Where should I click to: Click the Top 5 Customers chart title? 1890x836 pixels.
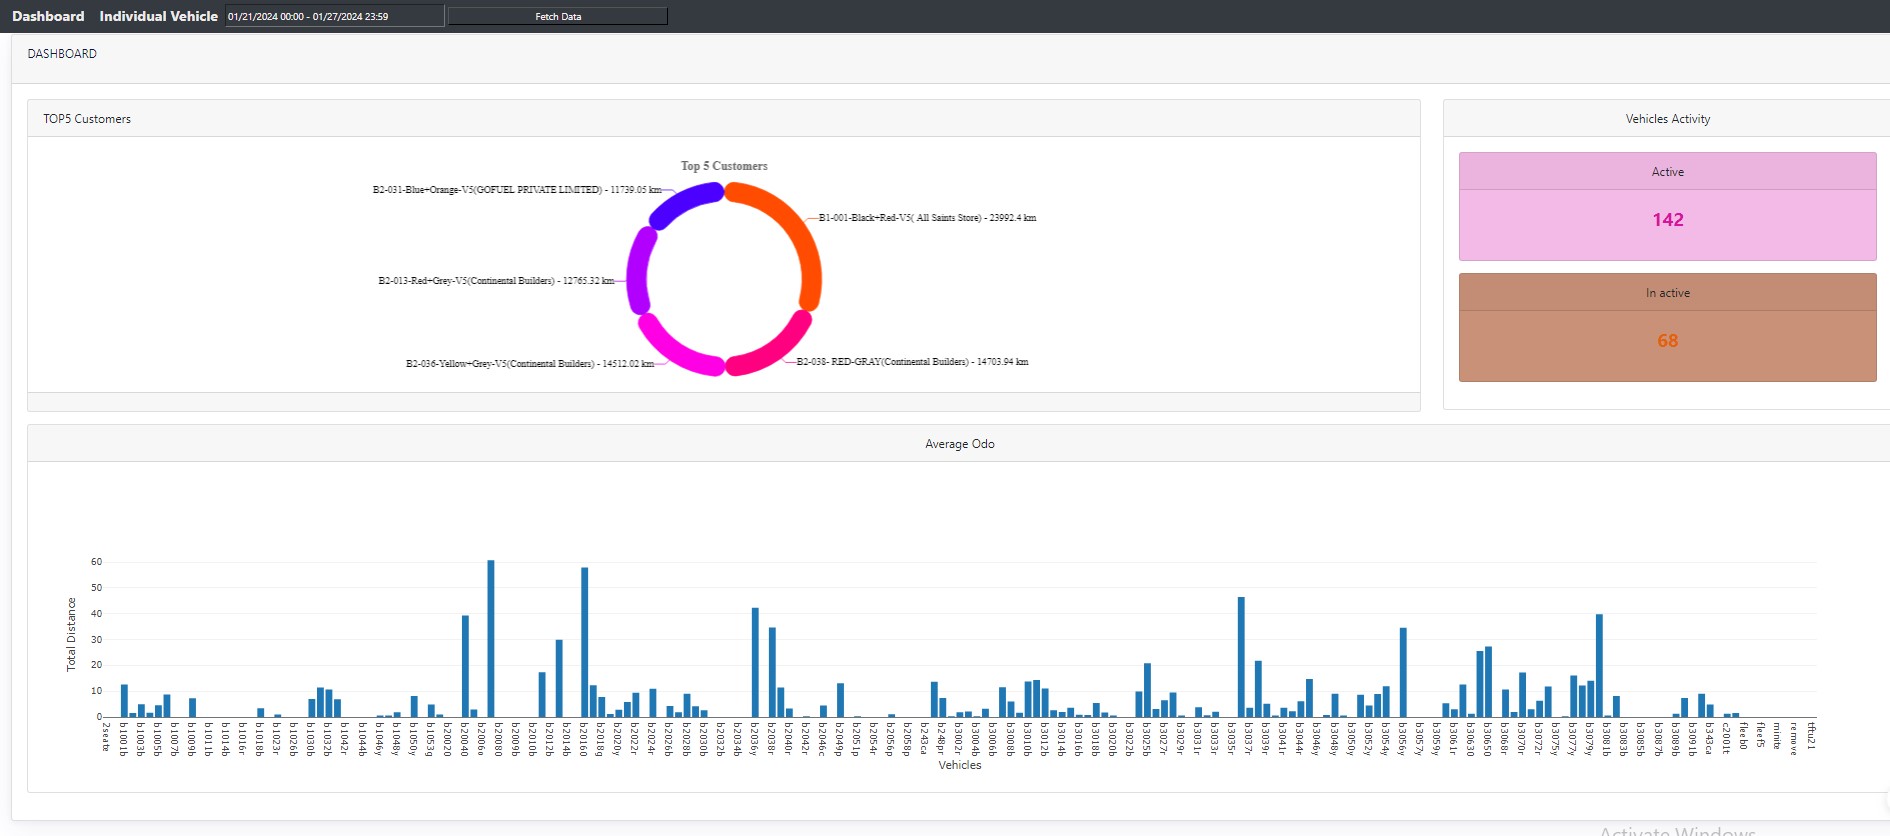point(724,166)
